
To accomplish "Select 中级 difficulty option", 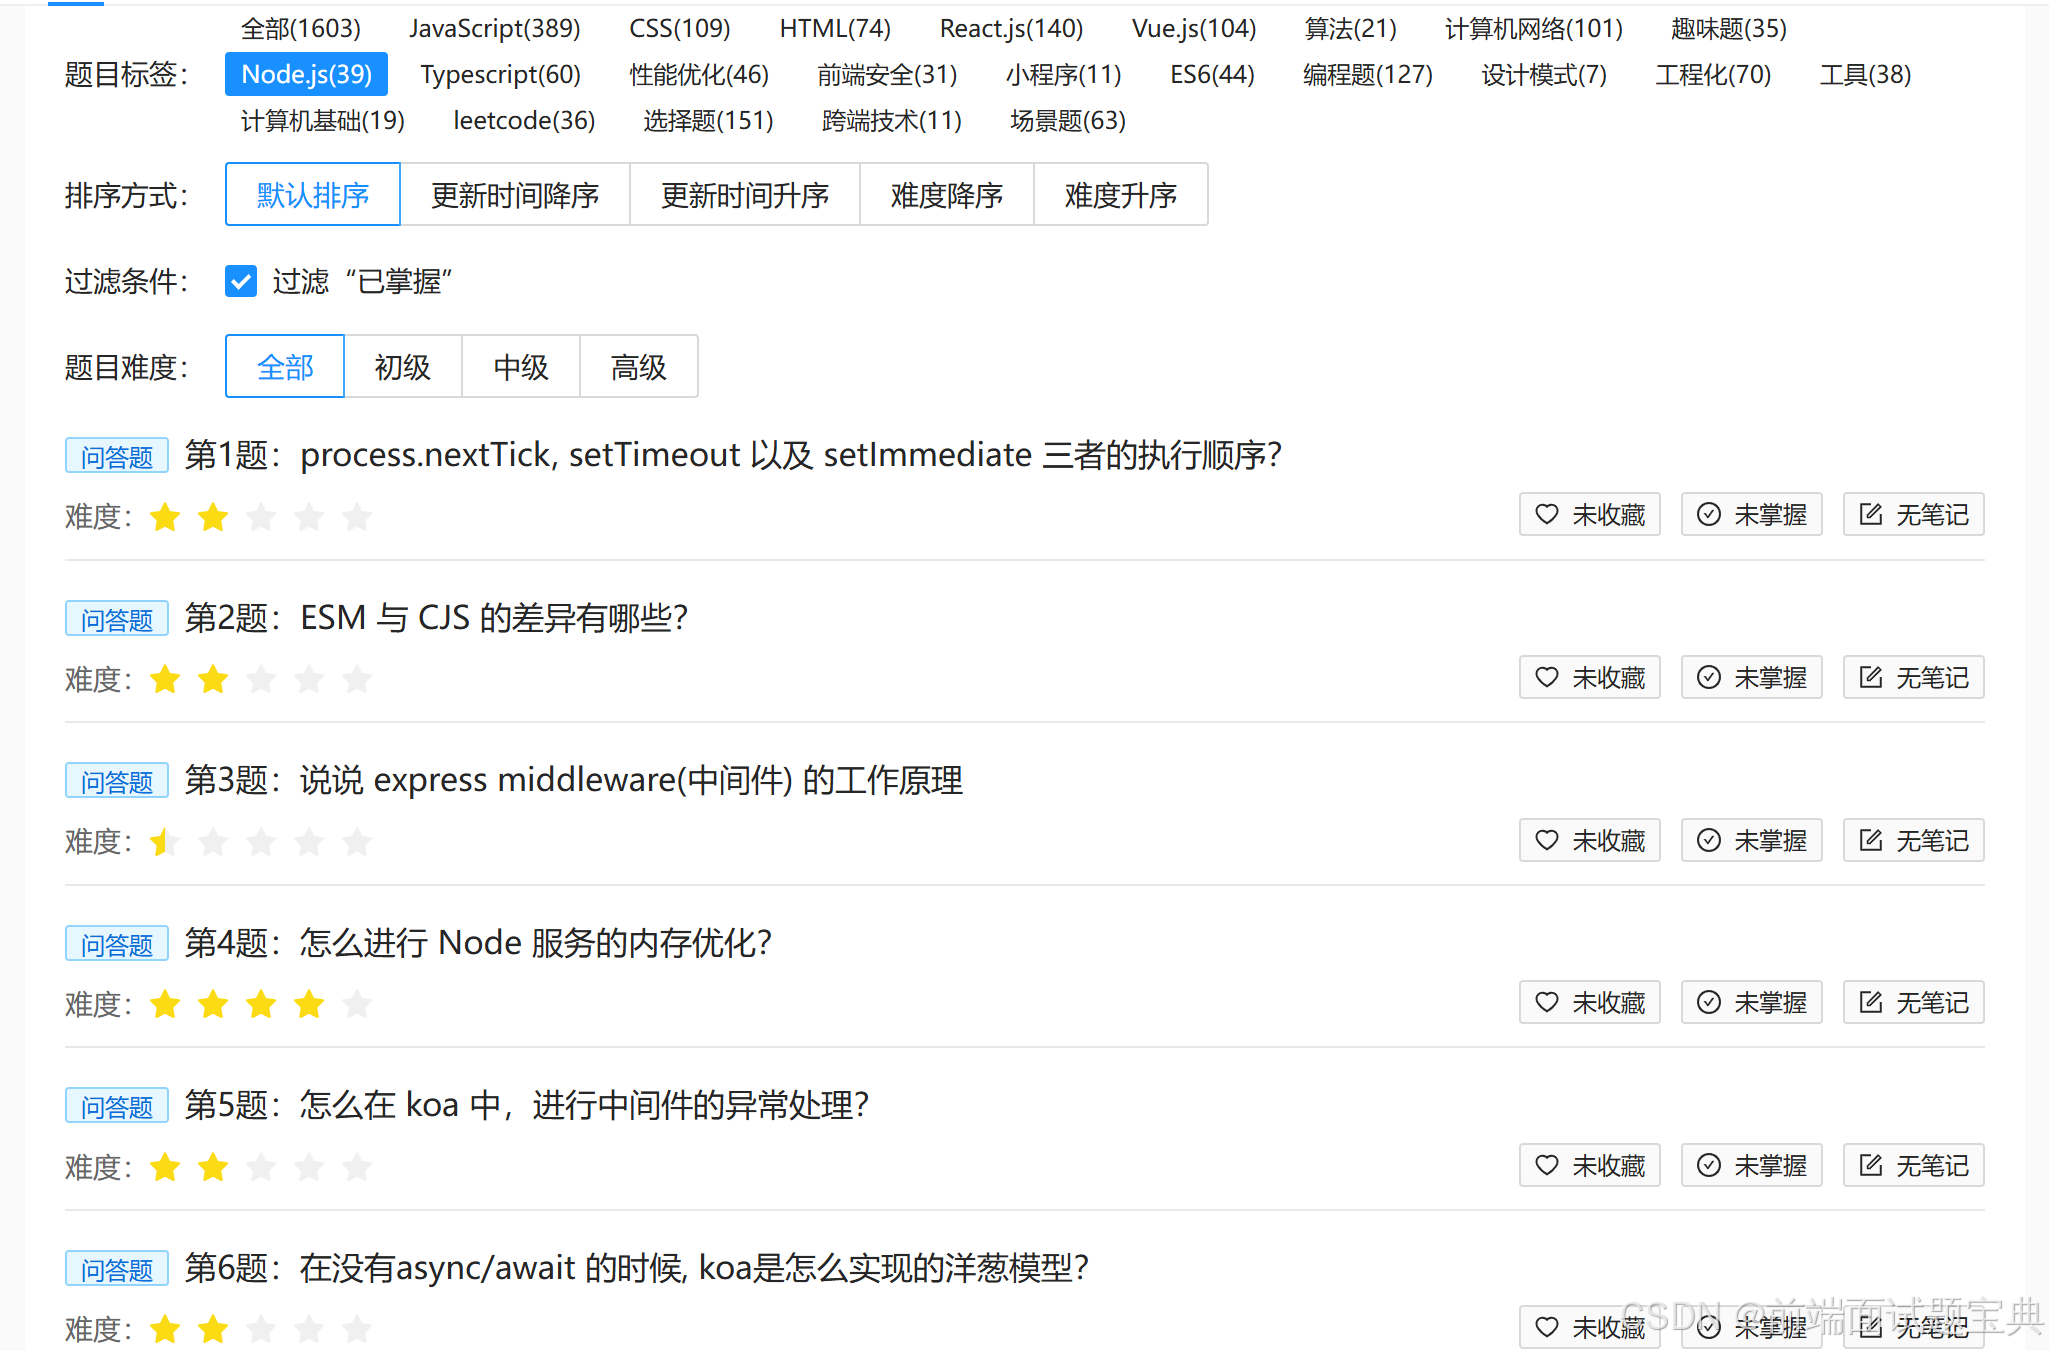I will (x=520, y=367).
